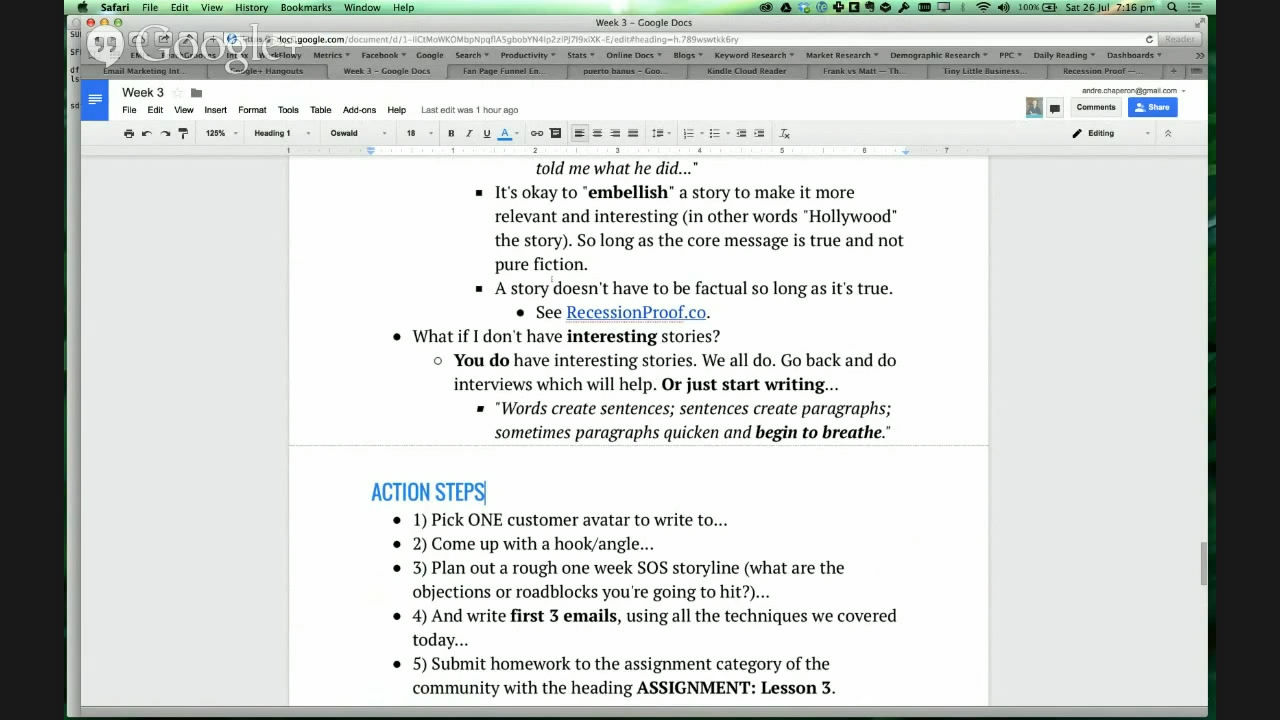The image size is (1280, 720).
Task: Click the Undo icon
Action: (x=145, y=133)
